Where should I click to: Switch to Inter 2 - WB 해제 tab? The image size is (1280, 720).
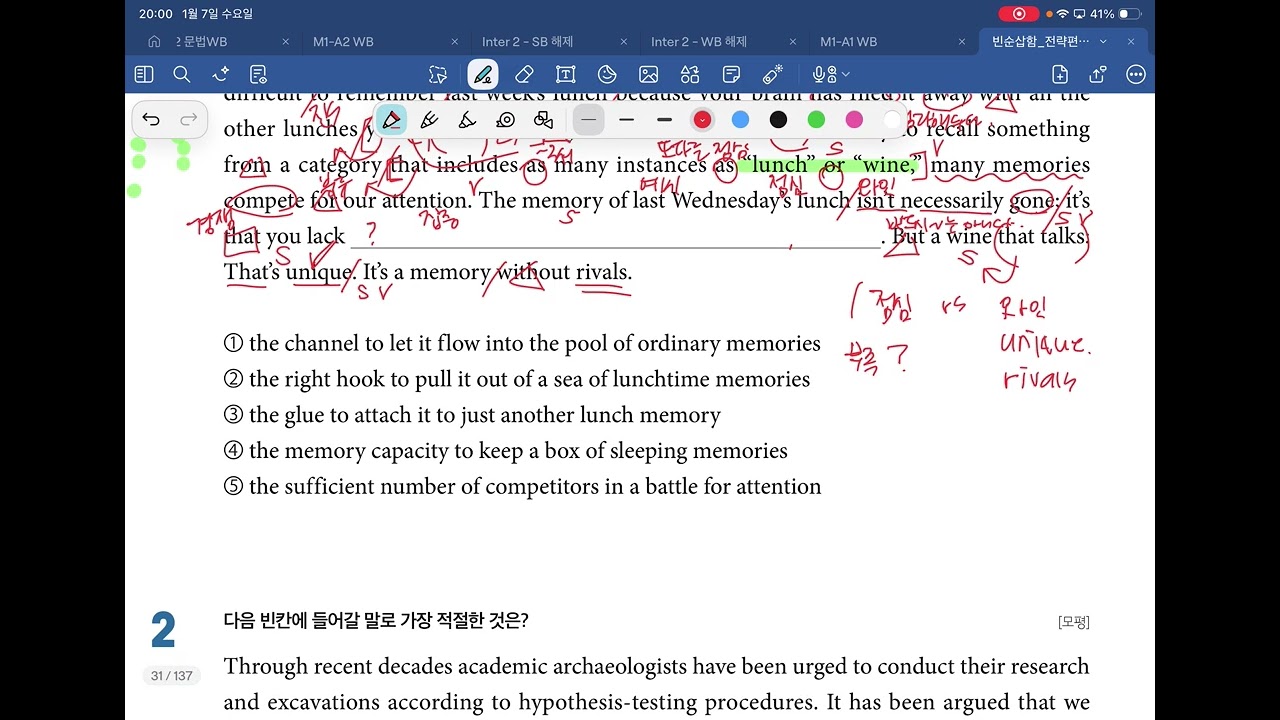[x=699, y=42]
